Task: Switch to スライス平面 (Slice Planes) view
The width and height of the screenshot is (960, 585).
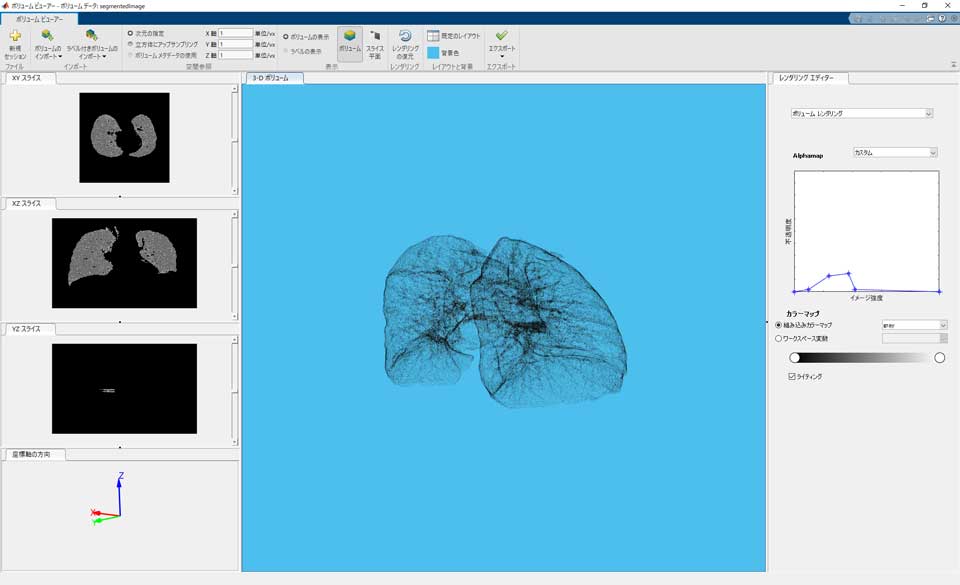Action: [x=375, y=36]
